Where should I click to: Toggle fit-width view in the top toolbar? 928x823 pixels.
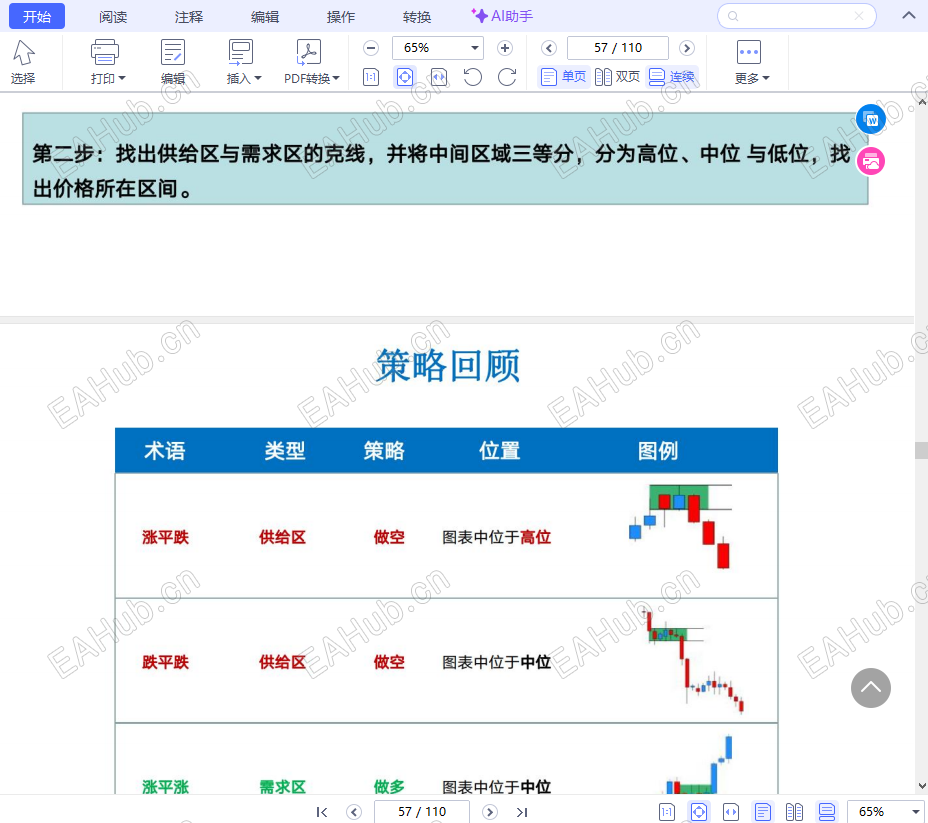(439, 77)
